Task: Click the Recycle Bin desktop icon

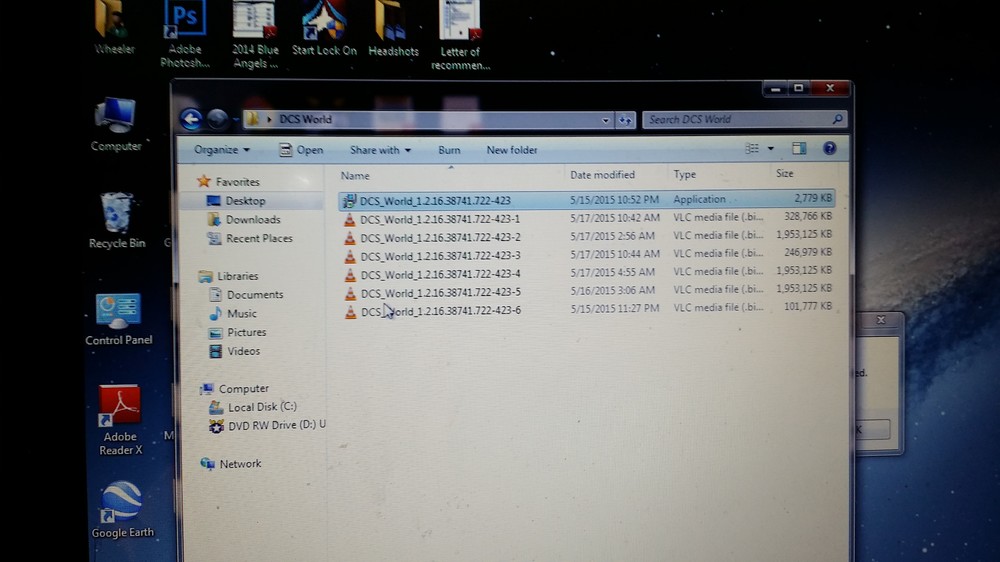Action: point(117,220)
